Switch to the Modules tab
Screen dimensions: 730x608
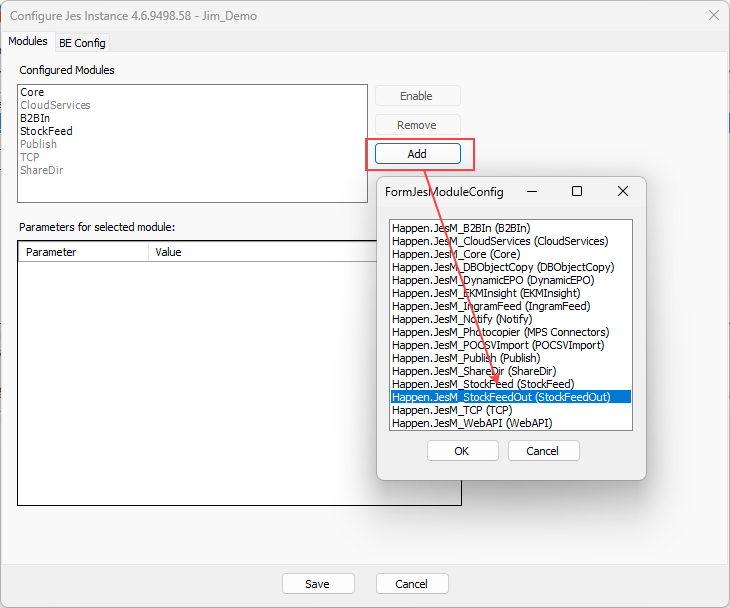28,41
